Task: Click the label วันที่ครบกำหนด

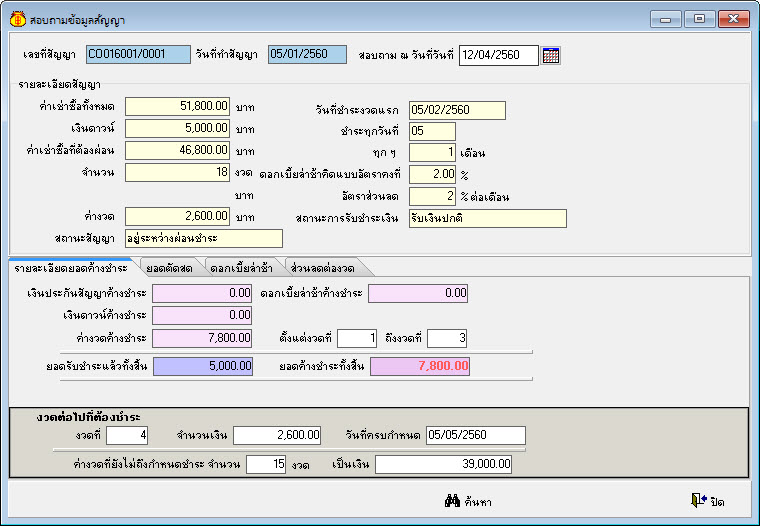Action: click(x=383, y=435)
